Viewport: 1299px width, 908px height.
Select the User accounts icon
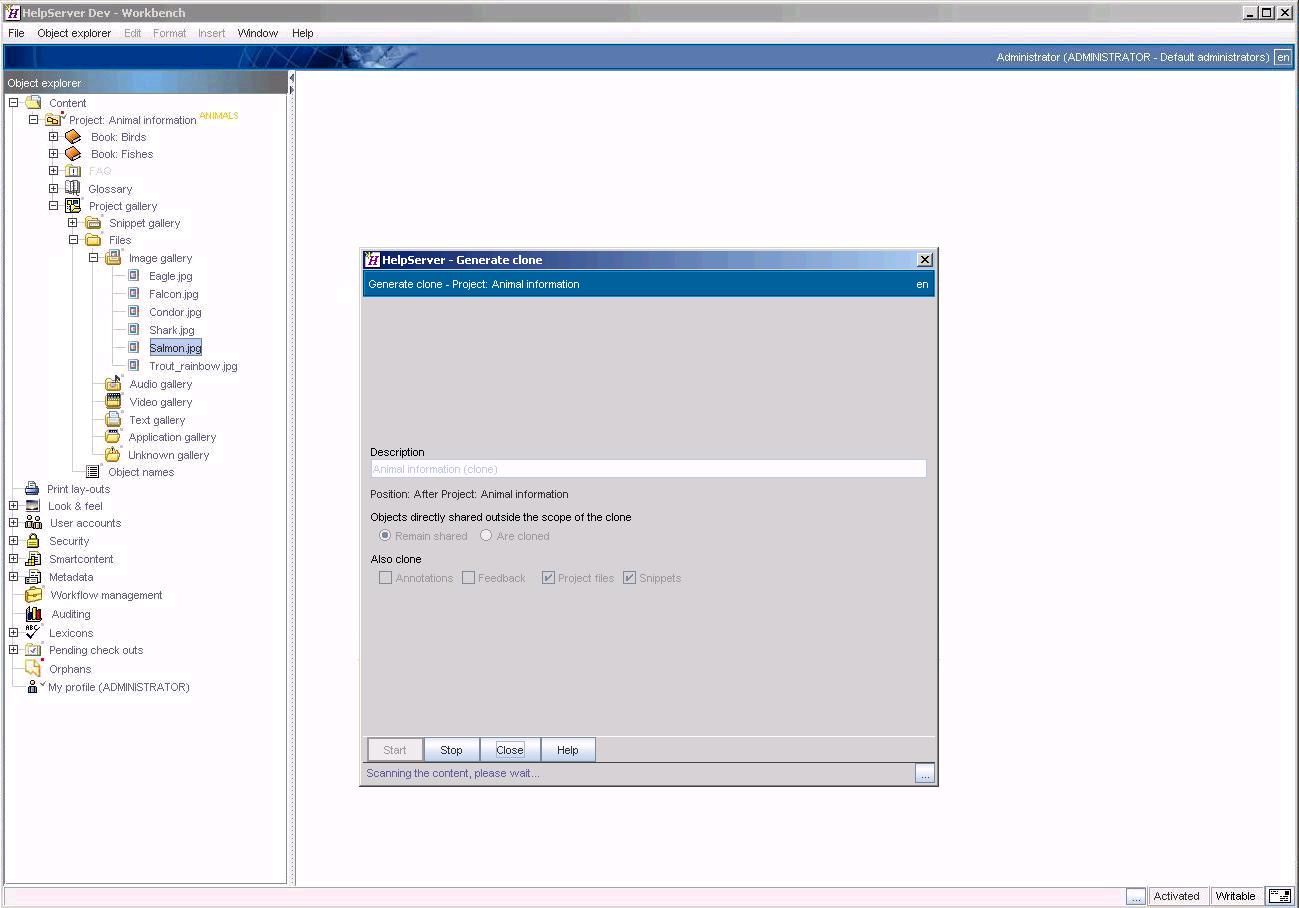(33, 523)
